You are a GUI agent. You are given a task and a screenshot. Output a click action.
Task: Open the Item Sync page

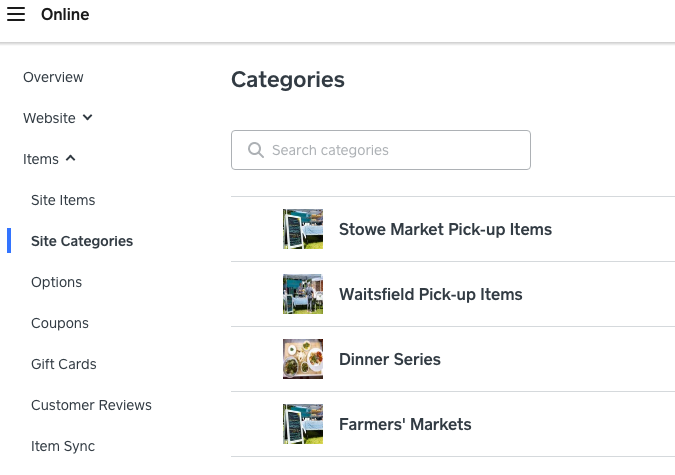click(x=63, y=446)
